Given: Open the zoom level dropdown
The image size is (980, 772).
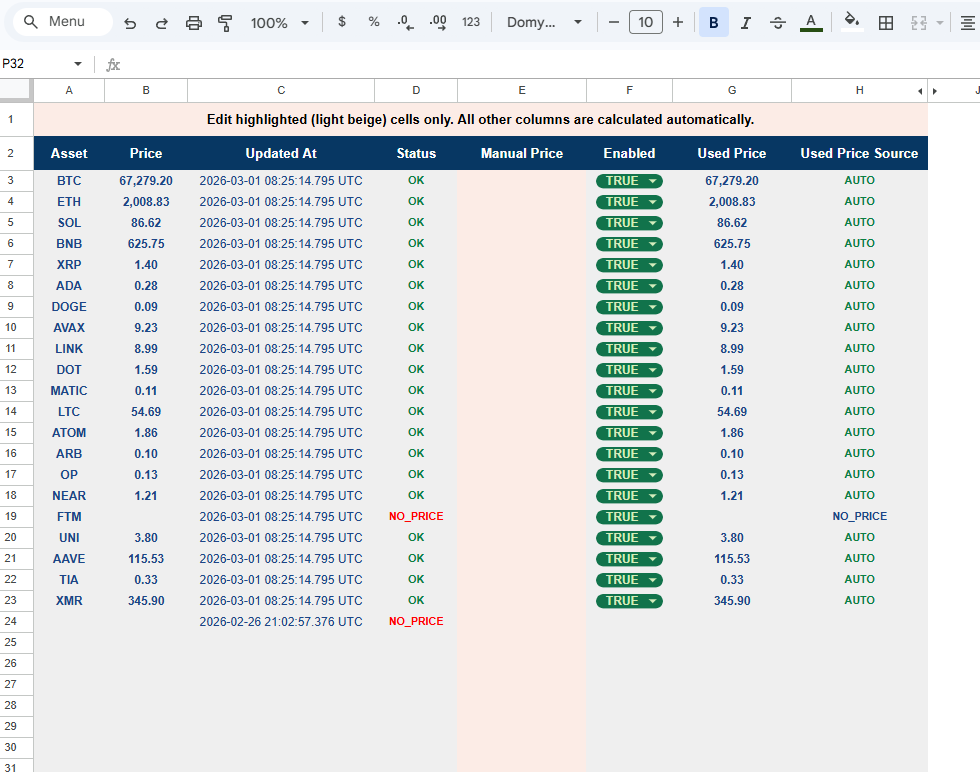Looking at the screenshot, I should point(280,21).
